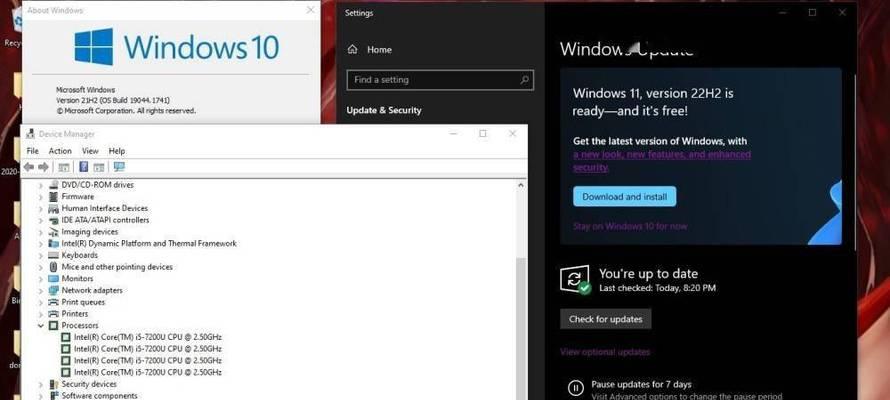The image size is (890, 400).
Task: Select the Print queues label
Action: pos(83,302)
